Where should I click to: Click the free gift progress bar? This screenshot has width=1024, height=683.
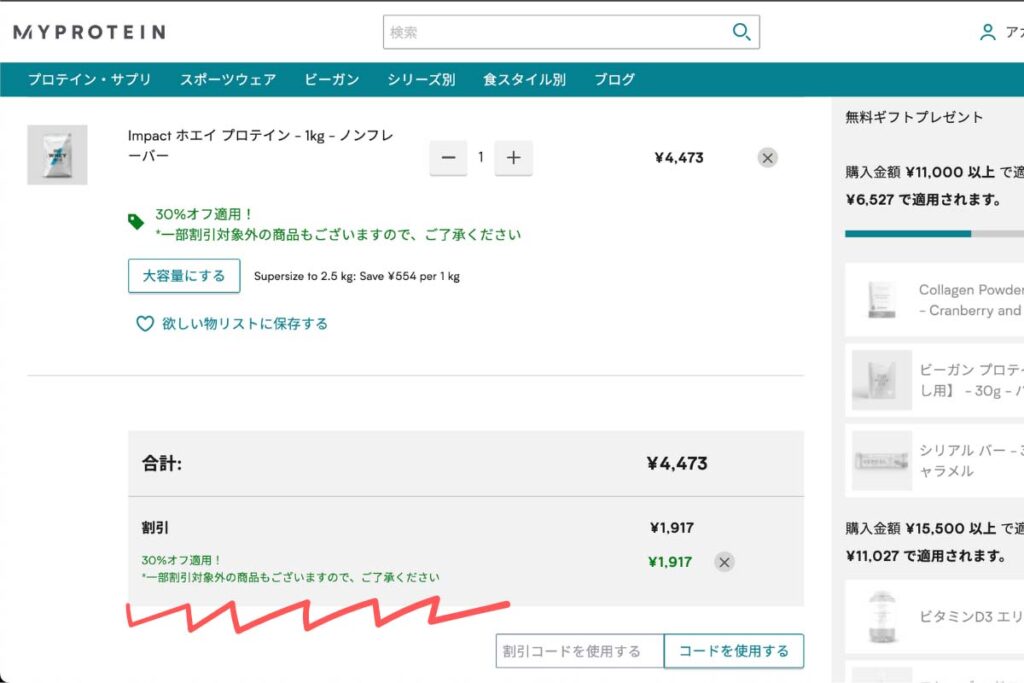(935, 233)
